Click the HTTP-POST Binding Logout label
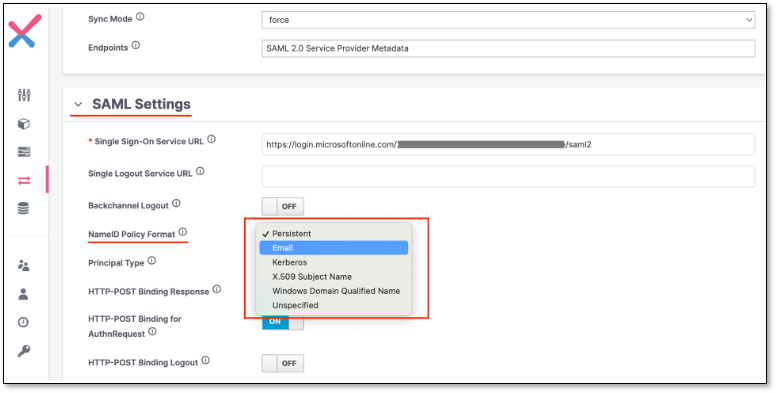This screenshot has height=393, width=776. pos(143,363)
